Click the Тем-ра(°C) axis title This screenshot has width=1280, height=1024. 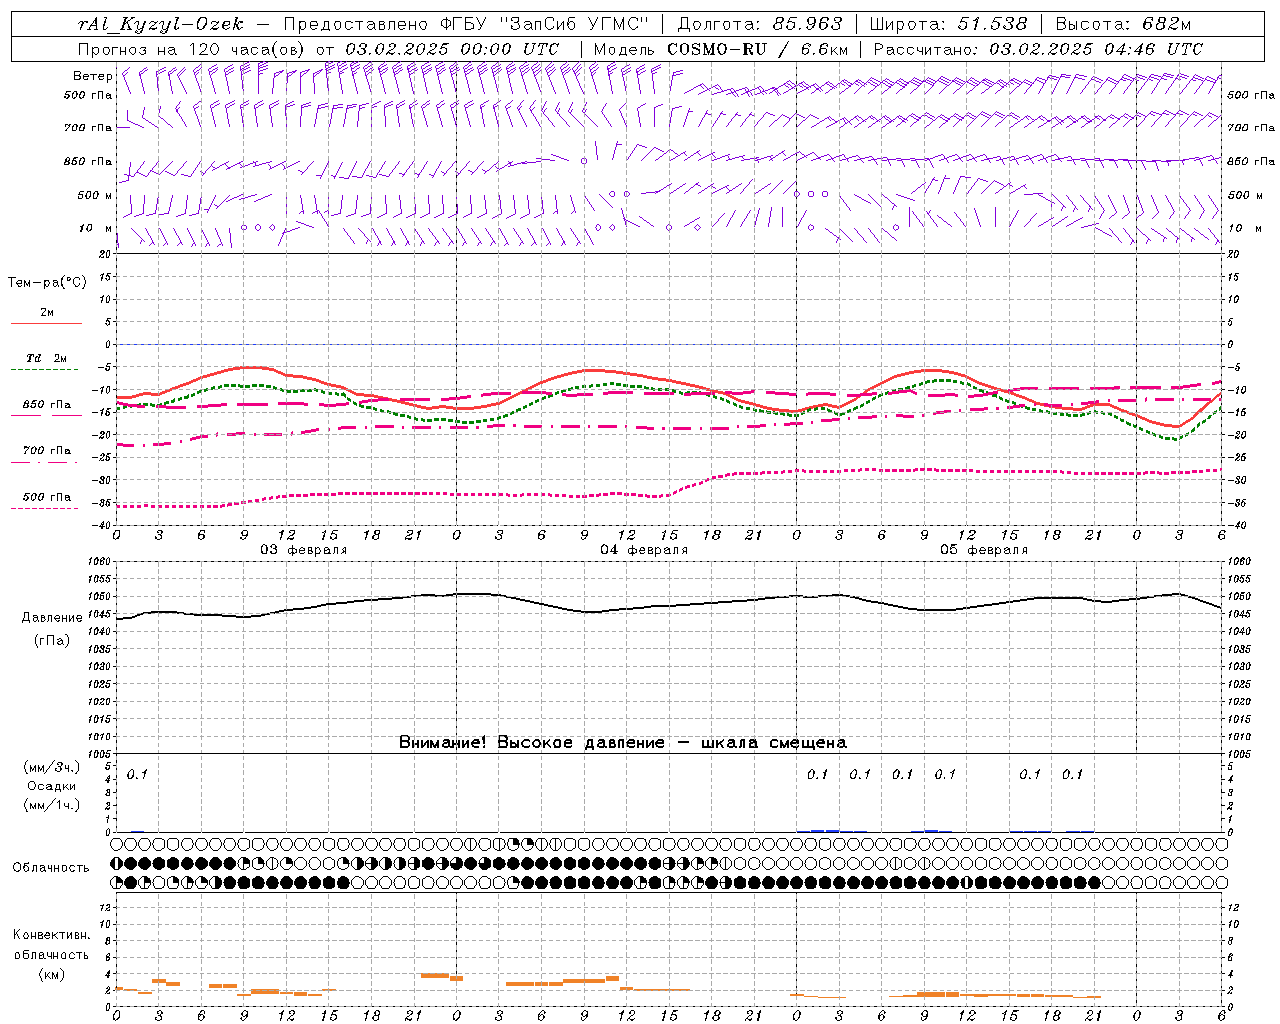47,283
